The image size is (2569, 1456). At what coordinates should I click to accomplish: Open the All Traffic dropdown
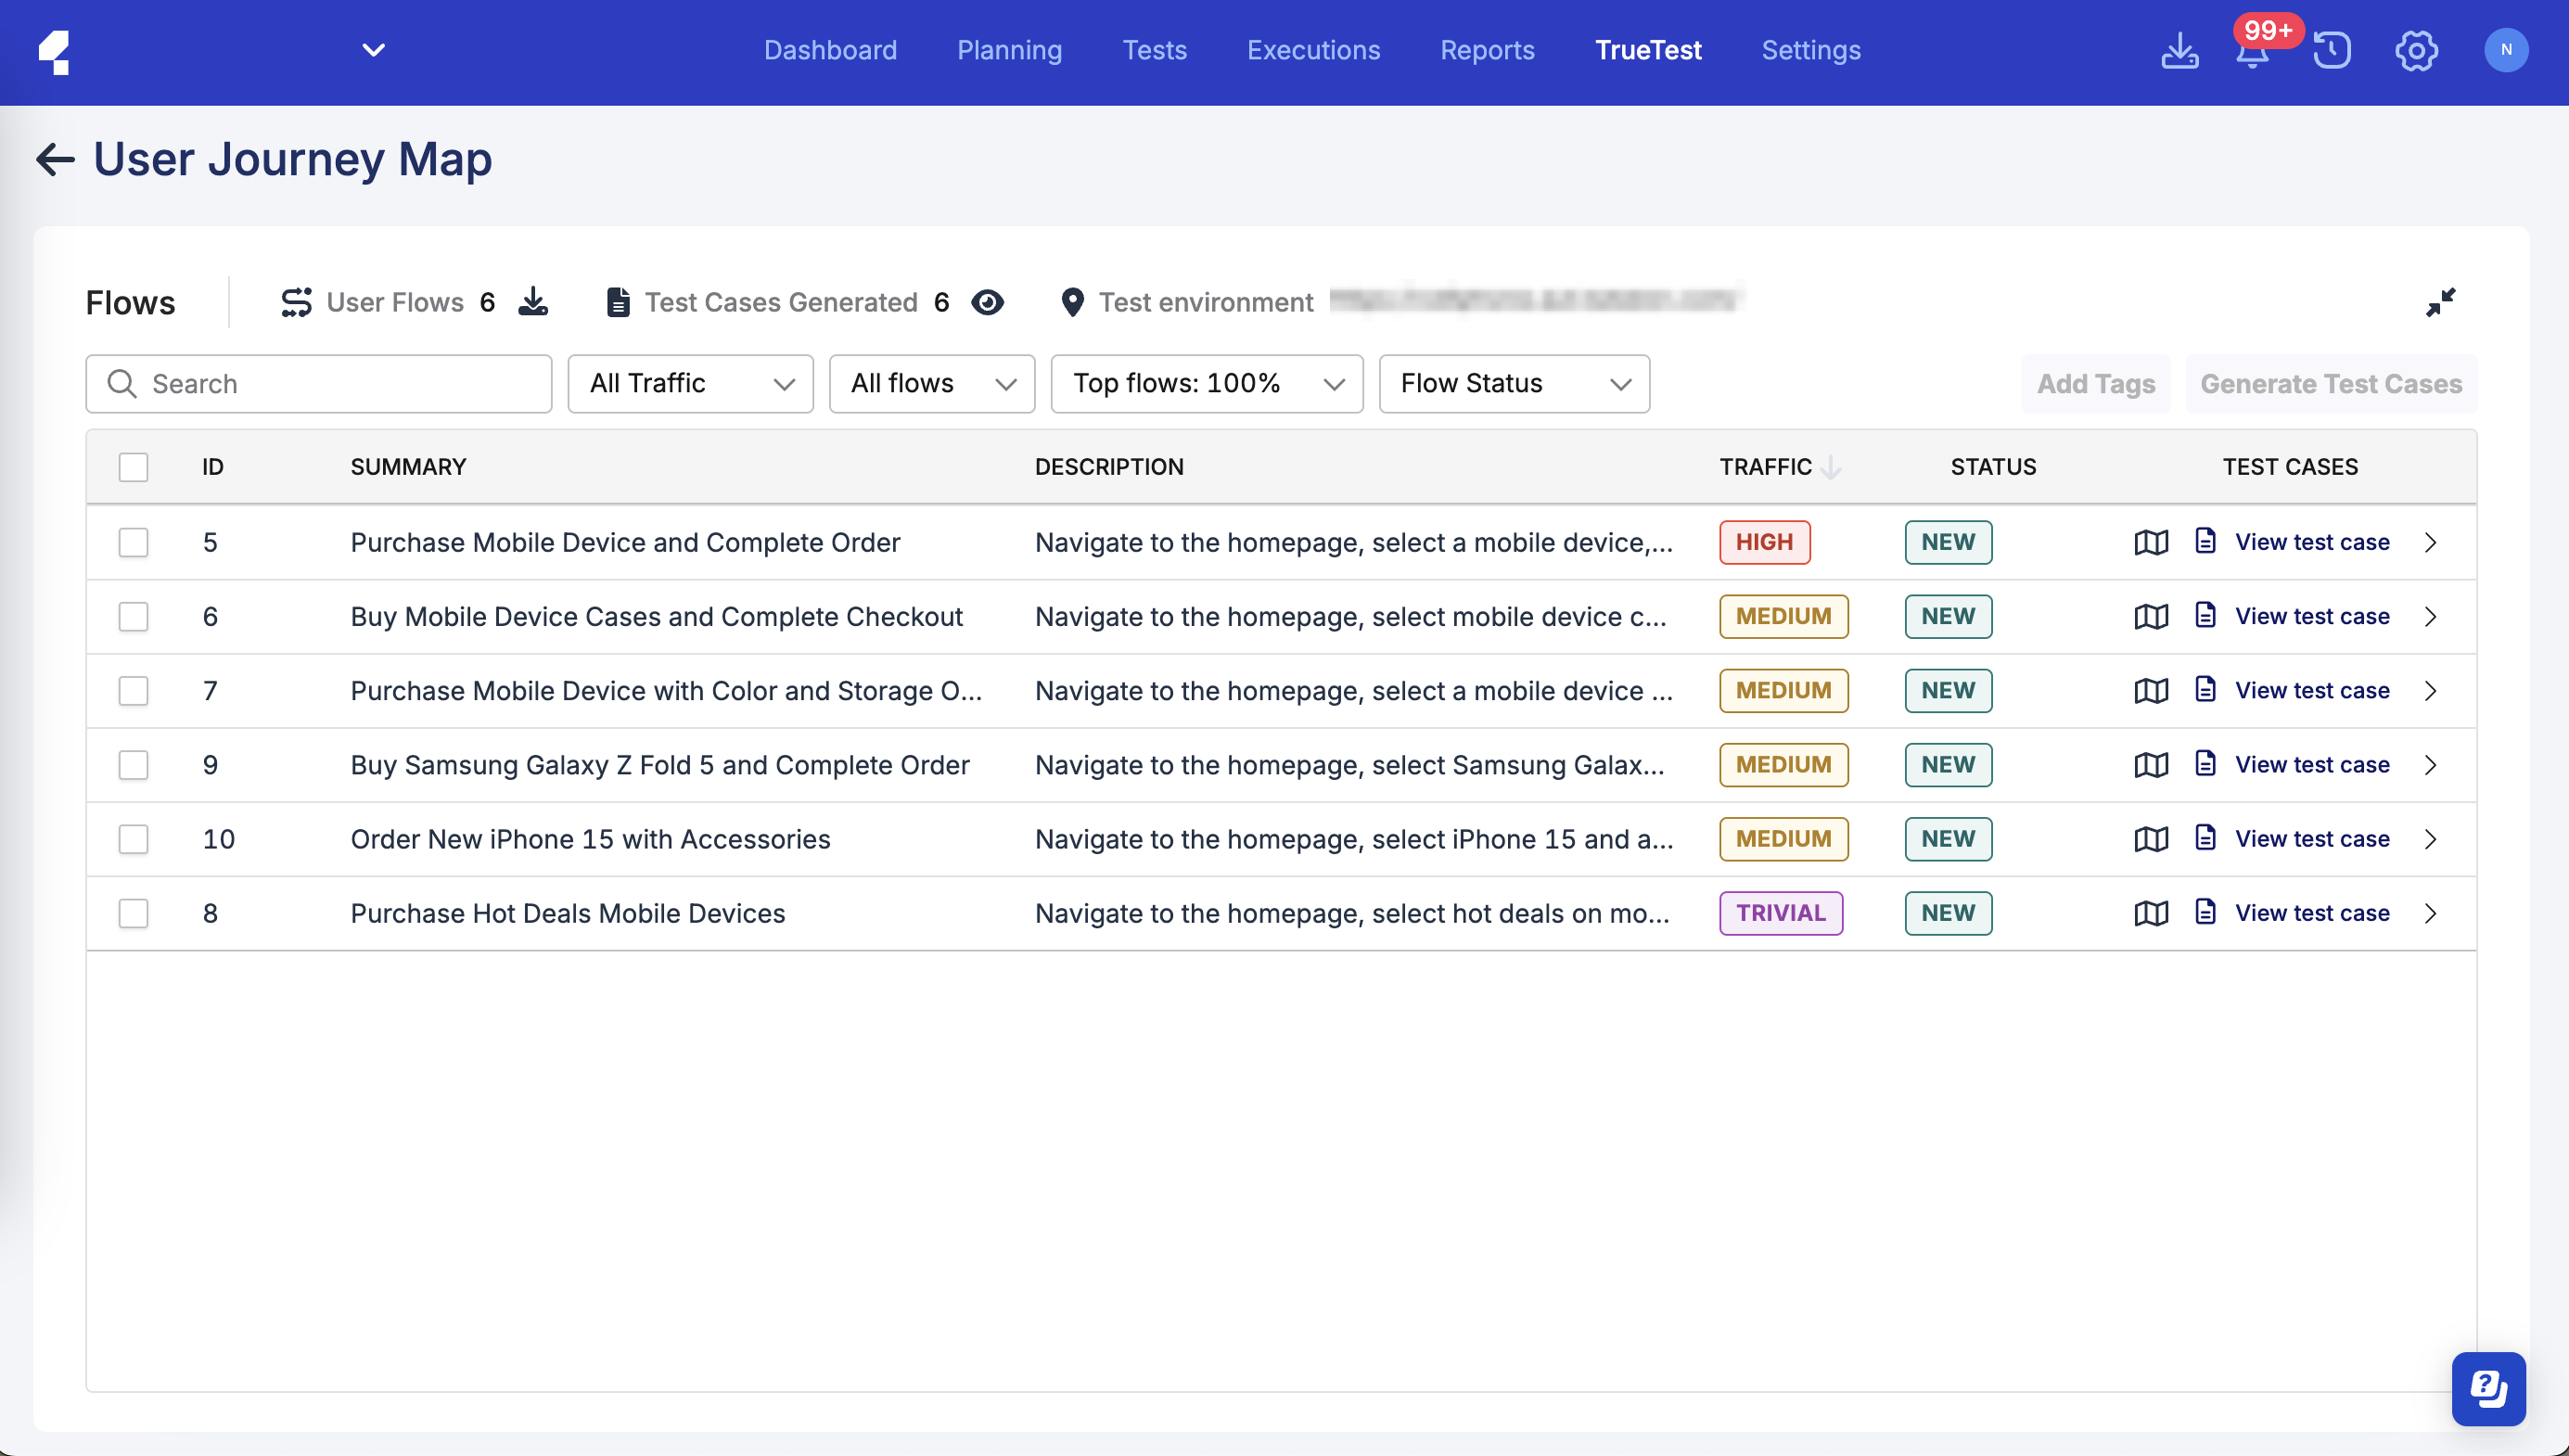(x=690, y=384)
